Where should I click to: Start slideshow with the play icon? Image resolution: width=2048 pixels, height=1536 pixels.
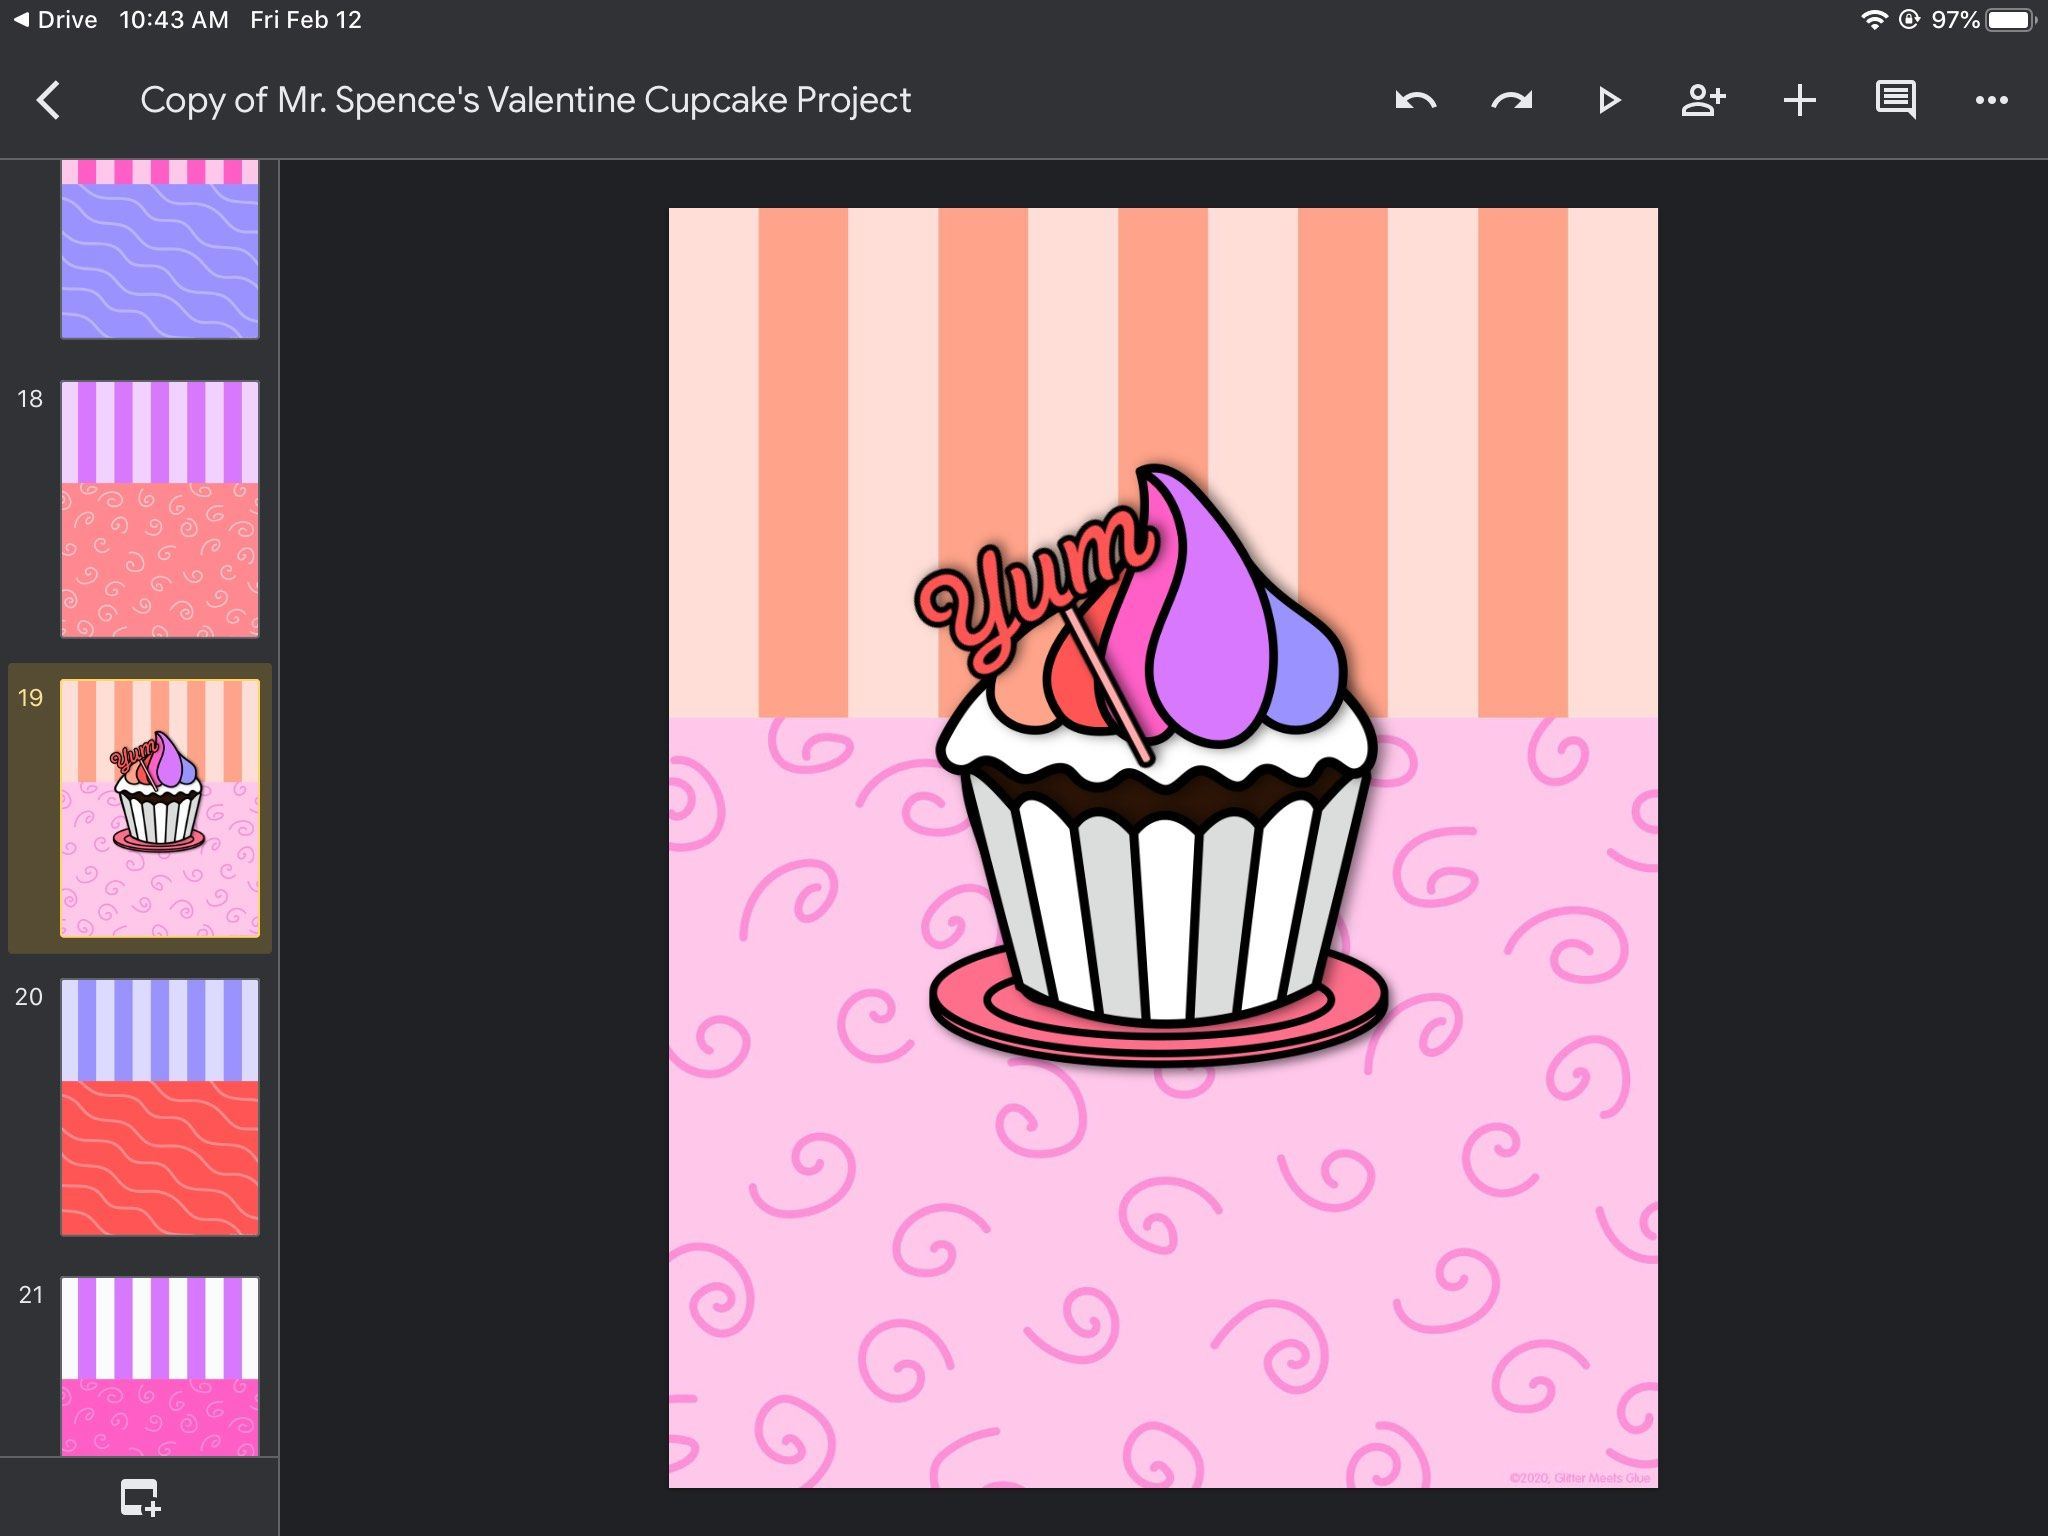pos(1608,100)
